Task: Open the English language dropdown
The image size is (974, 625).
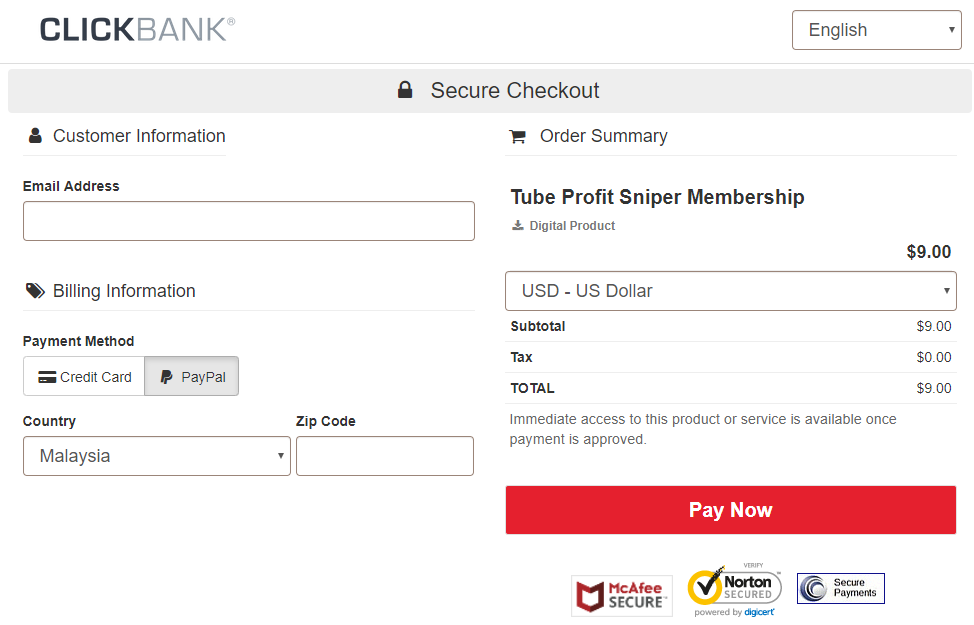Action: 876,30
